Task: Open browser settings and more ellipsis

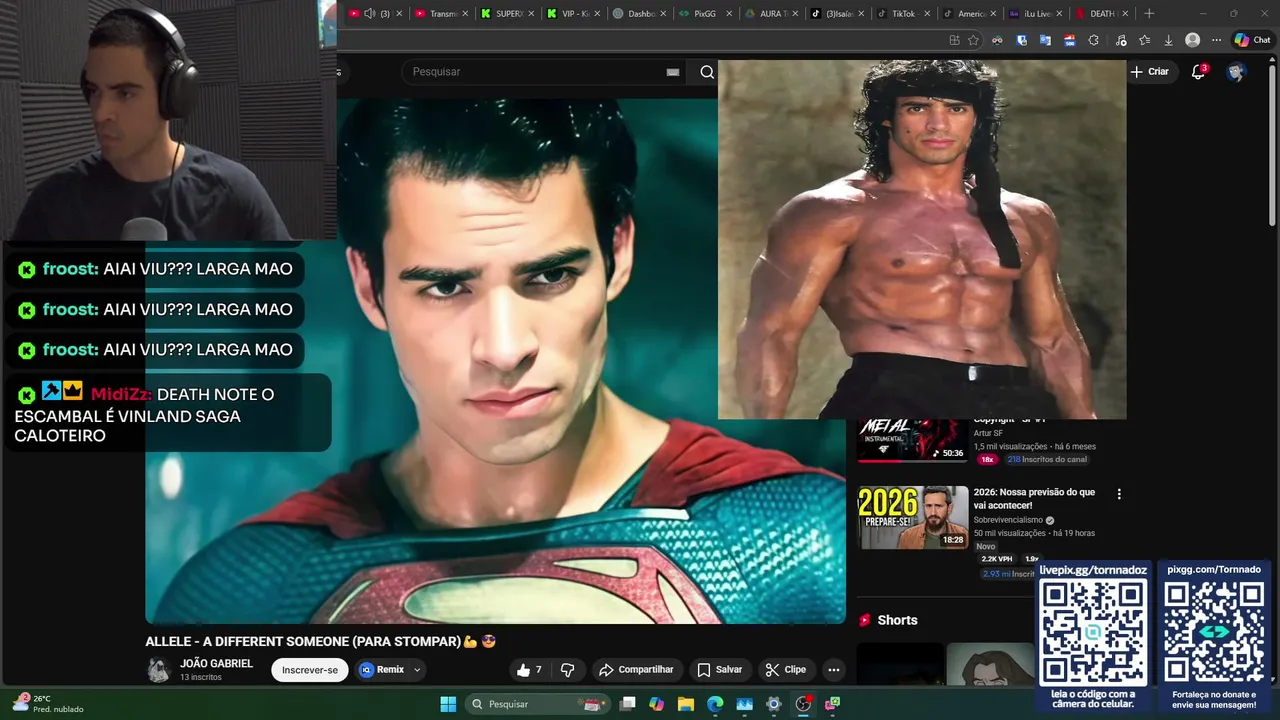Action: (1216, 40)
